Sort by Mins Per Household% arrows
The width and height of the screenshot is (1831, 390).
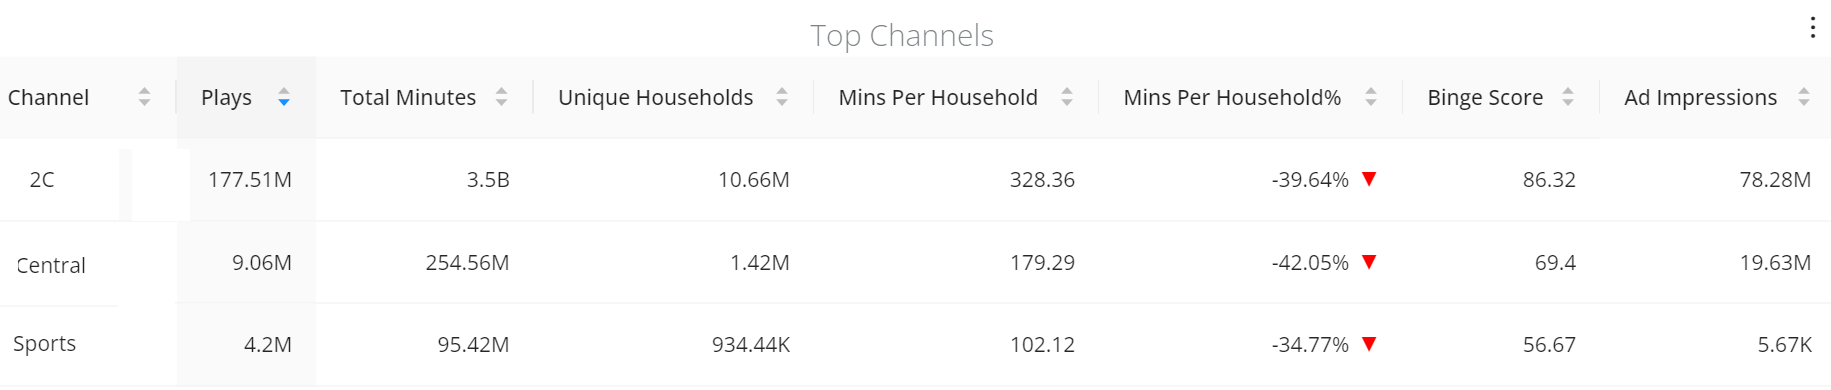(x=1371, y=97)
